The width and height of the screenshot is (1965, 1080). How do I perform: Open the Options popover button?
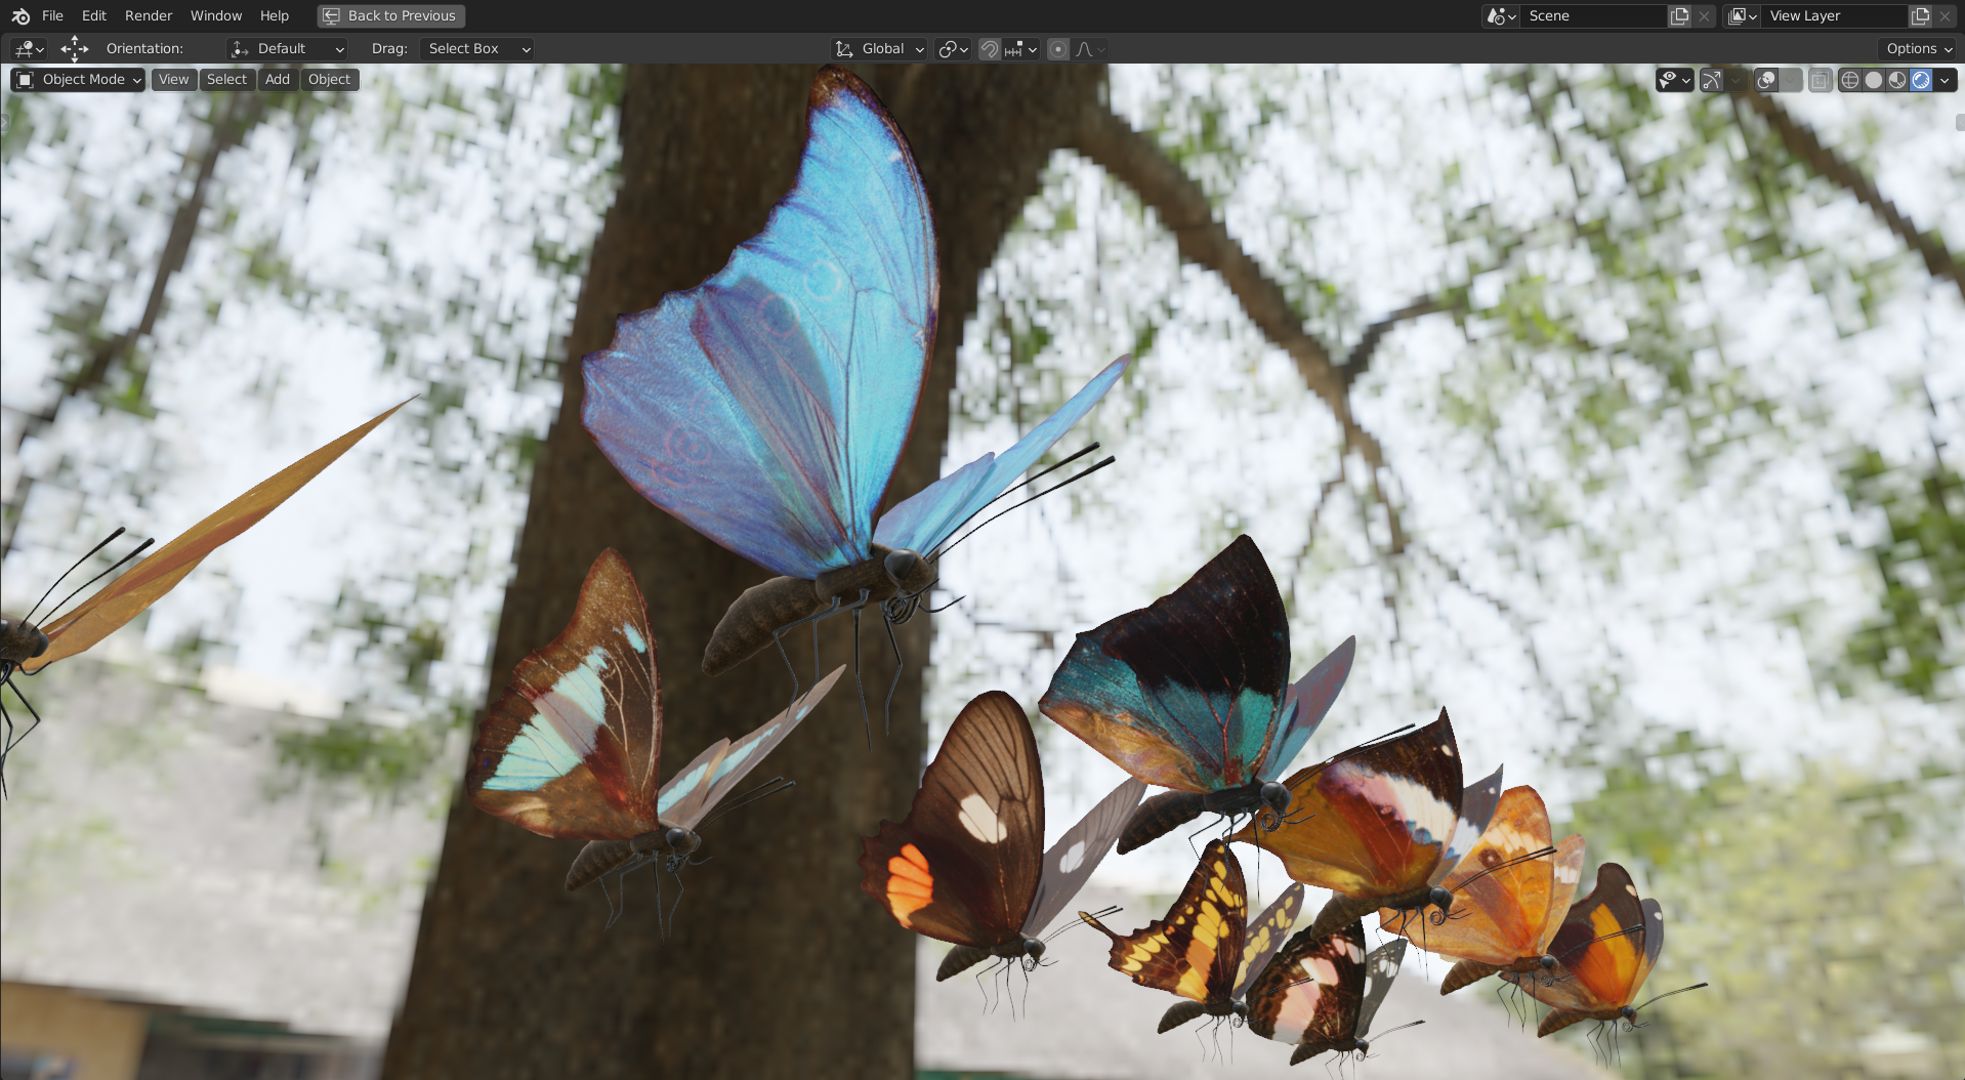tap(1918, 49)
